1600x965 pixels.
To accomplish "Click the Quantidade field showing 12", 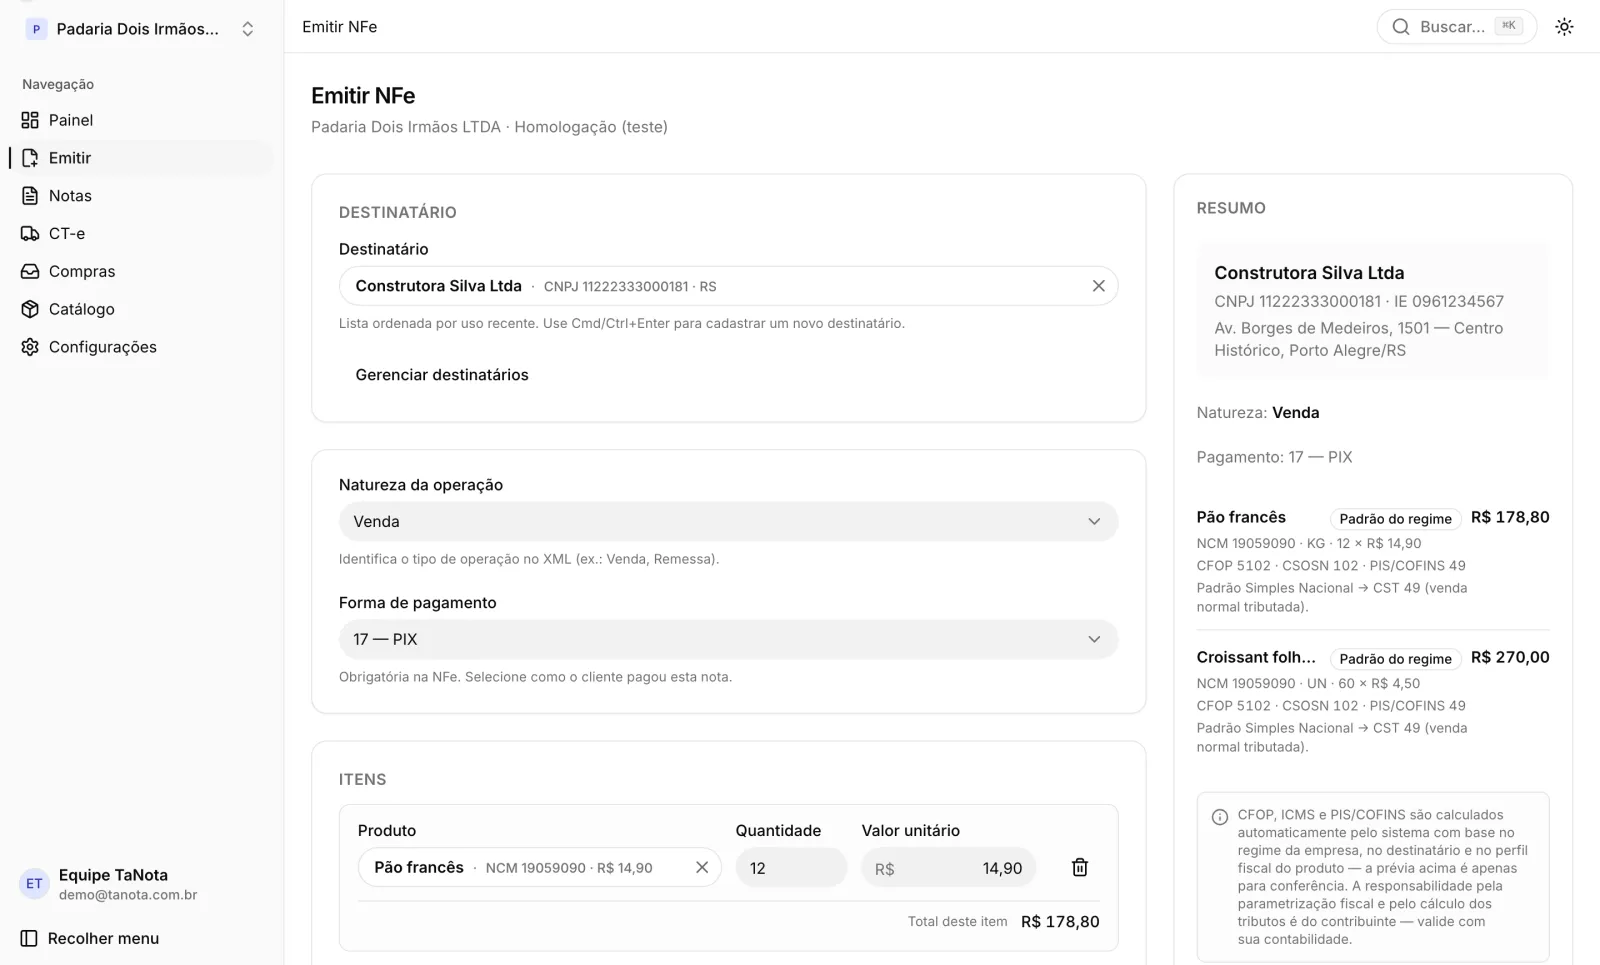I will click(x=791, y=867).
